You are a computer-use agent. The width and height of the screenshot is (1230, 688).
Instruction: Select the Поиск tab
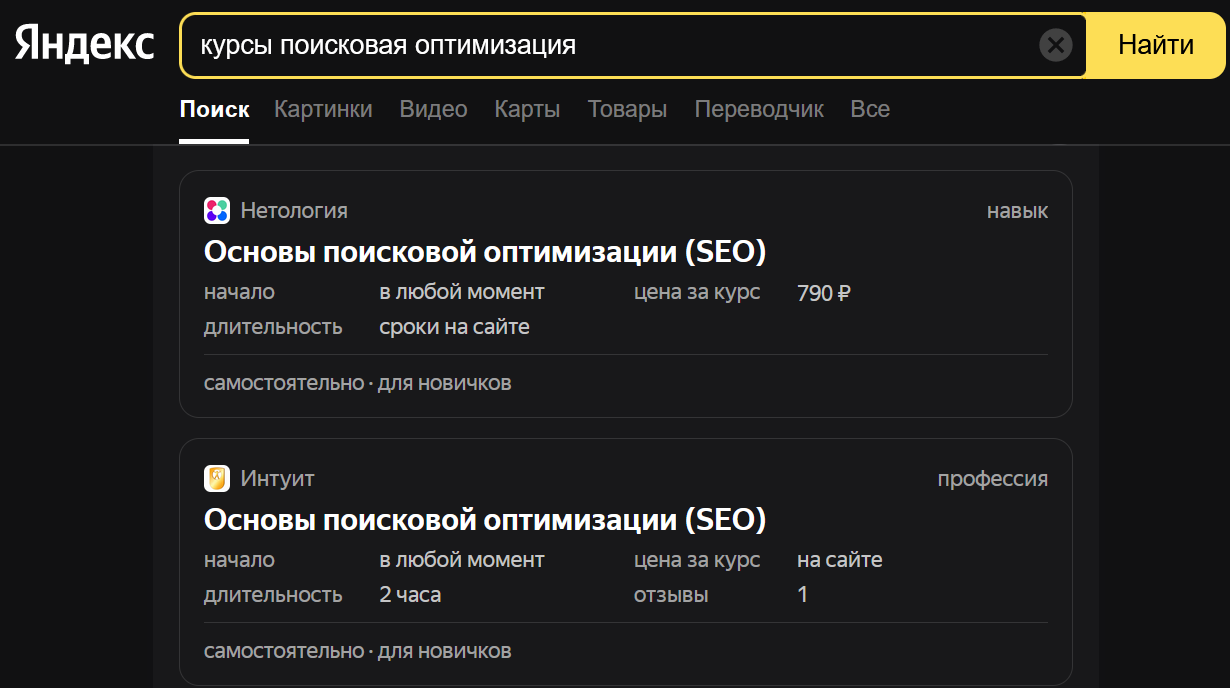(214, 109)
